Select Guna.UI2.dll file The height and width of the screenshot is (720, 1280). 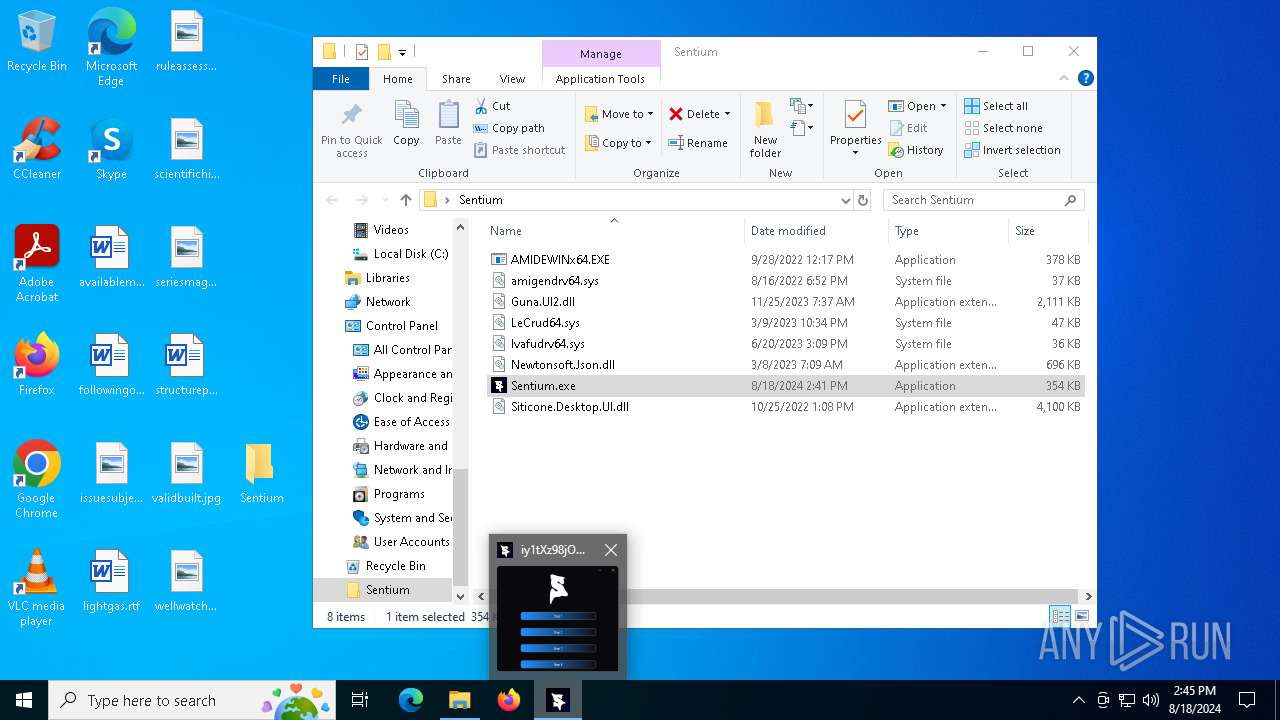(x=785, y=302)
